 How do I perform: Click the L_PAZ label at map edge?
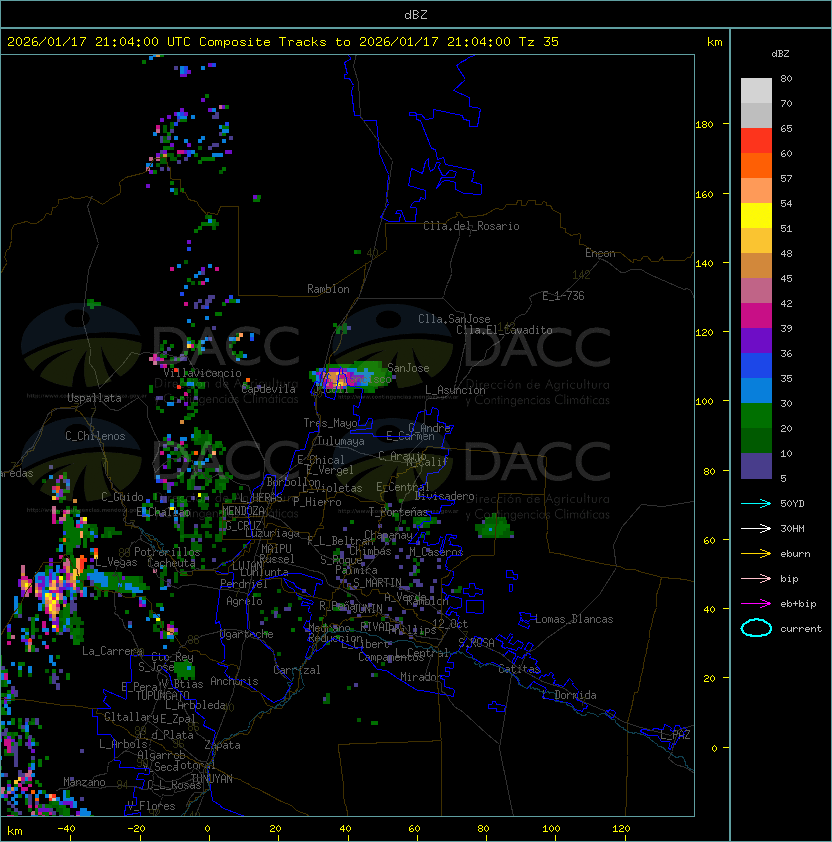point(675,735)
